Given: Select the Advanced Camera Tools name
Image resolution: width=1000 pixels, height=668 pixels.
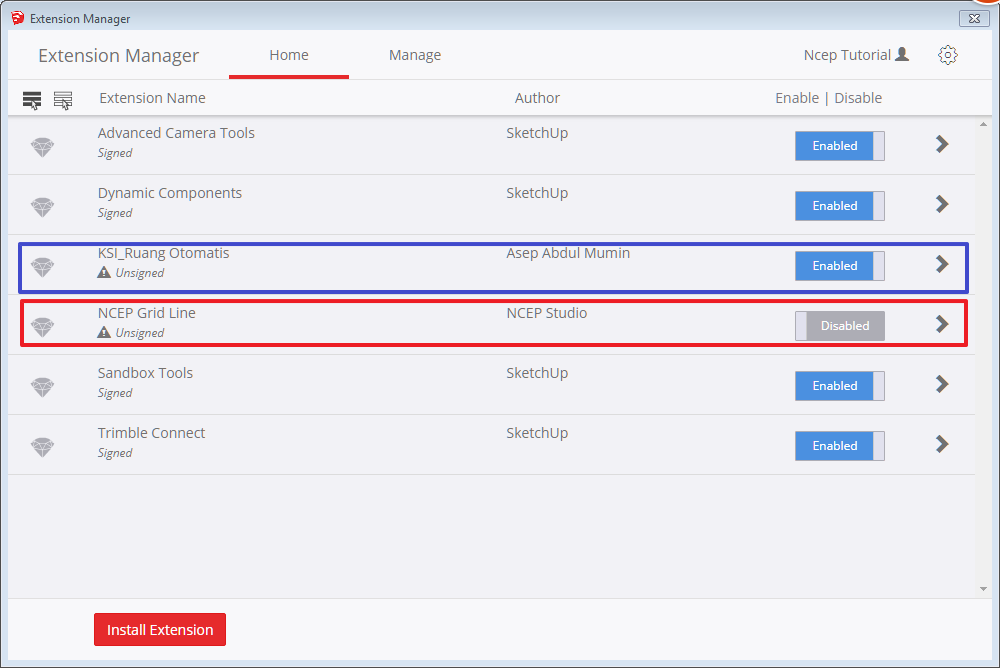Looking at the screenshot, I should click(176, 133).
